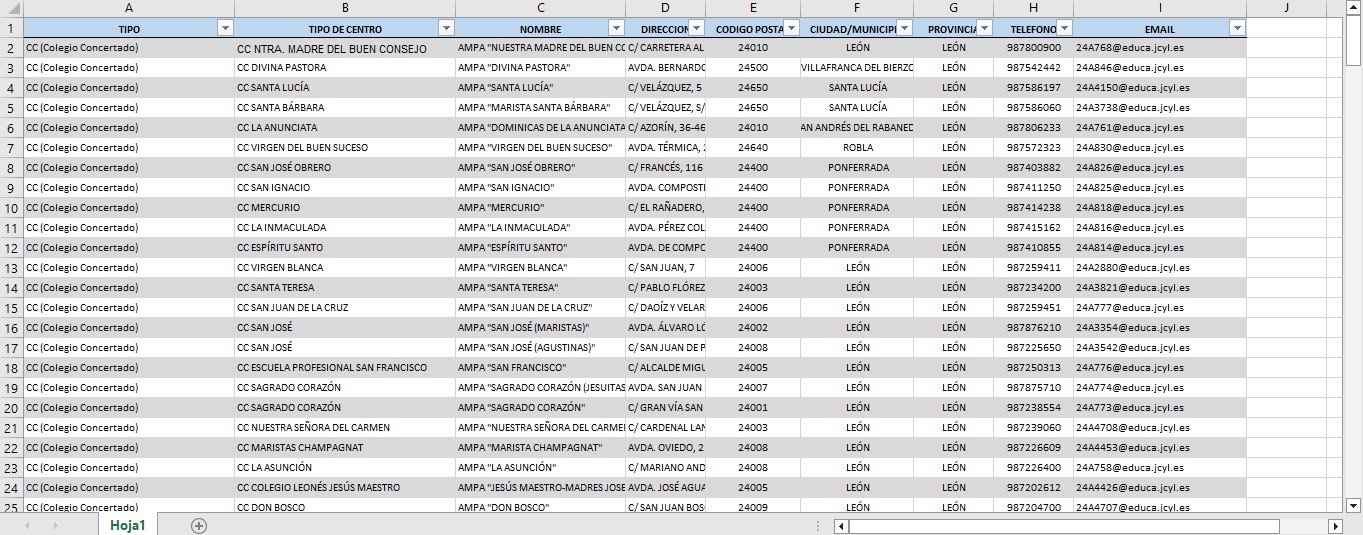1363x535 pixels.
Task: Open the TIPO column filter dropdown
Action: tap(225, 29)
